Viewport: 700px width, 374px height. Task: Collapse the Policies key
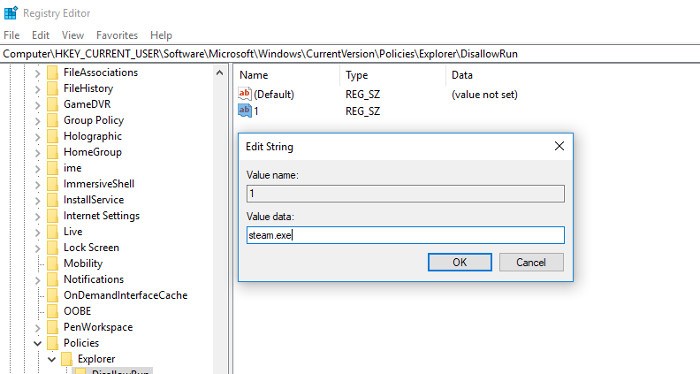click(x=38, y=344)
